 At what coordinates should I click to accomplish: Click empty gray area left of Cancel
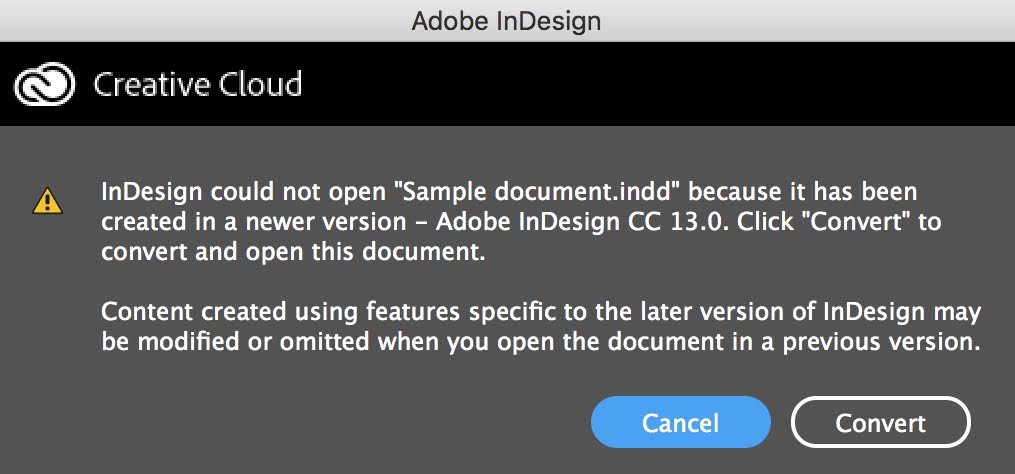click(300, 422)
